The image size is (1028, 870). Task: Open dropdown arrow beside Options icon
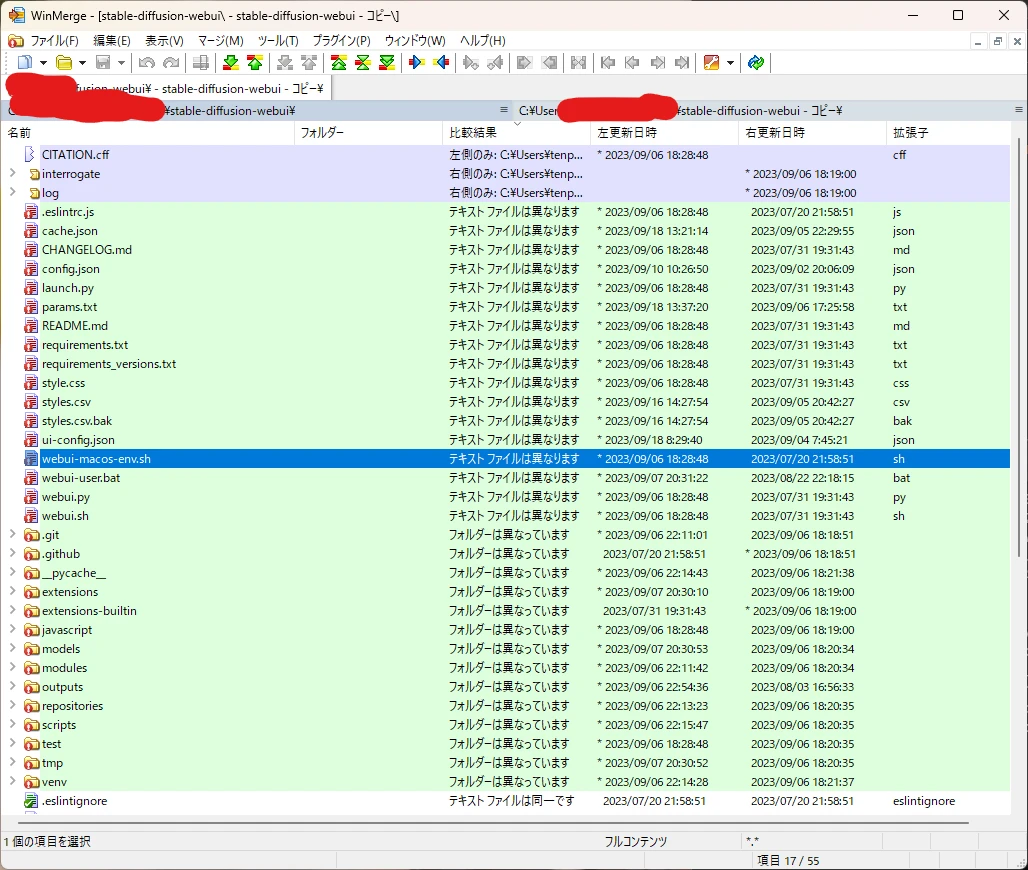[x=730, y=63]
